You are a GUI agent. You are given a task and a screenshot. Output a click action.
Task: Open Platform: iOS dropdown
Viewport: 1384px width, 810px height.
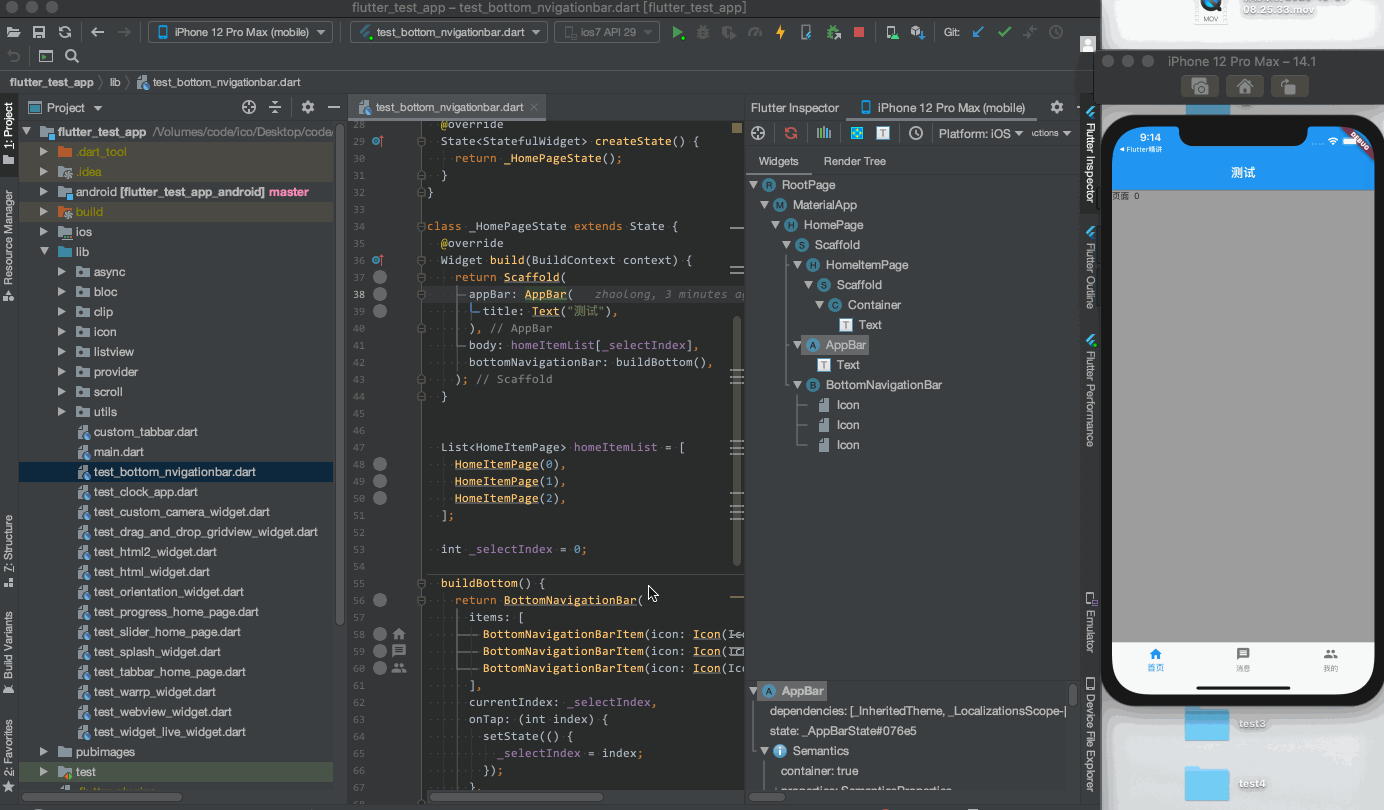click(x=980, y=133)
